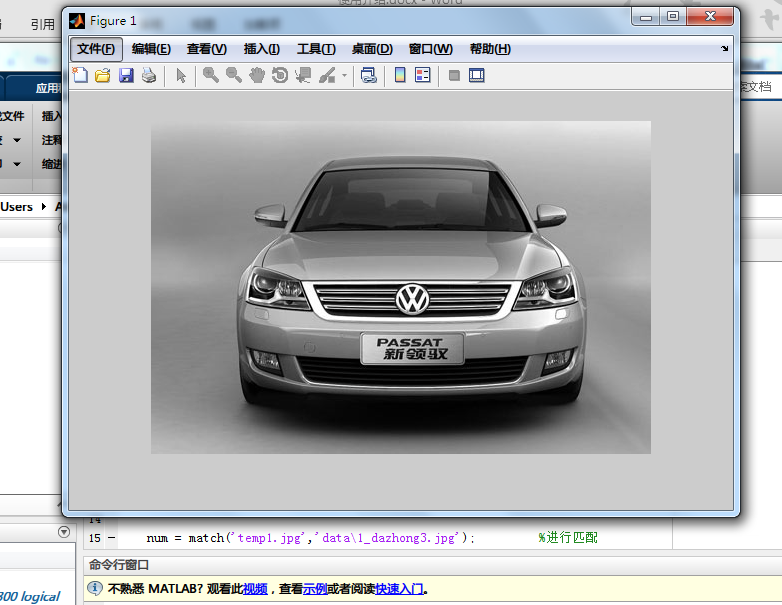
Task: Open the Brush tool color dropdown arrow
Action: click(x=344, y=76)
